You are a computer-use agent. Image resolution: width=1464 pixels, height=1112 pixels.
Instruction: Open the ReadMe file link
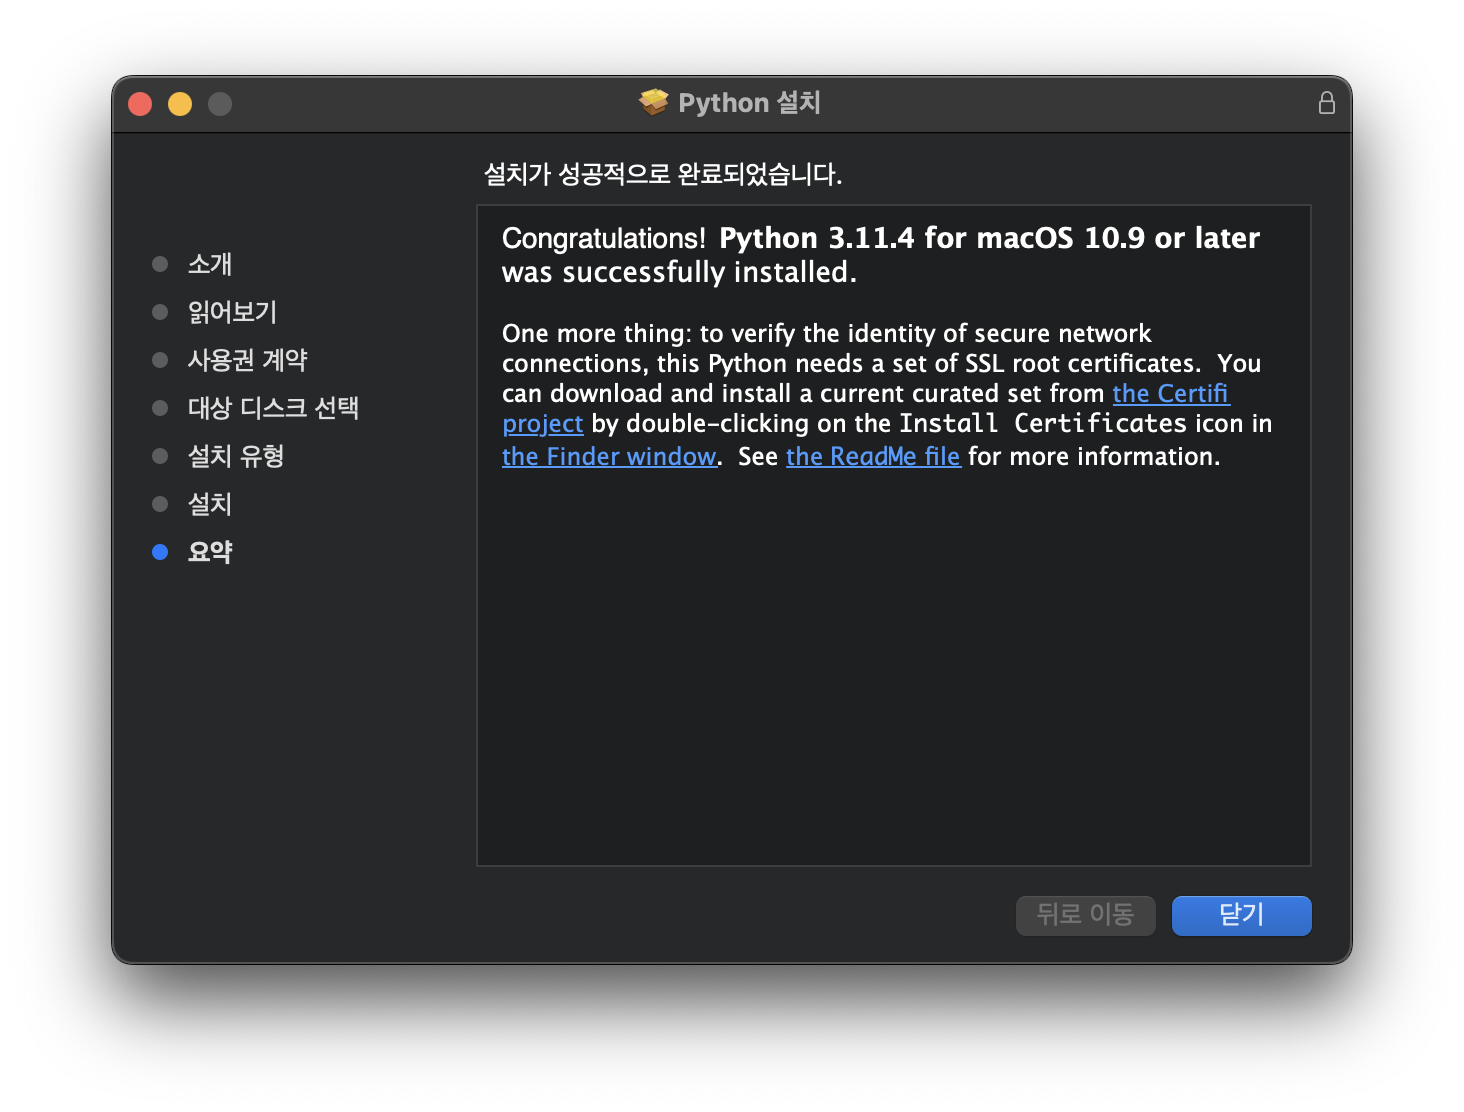tap(872, 457)
